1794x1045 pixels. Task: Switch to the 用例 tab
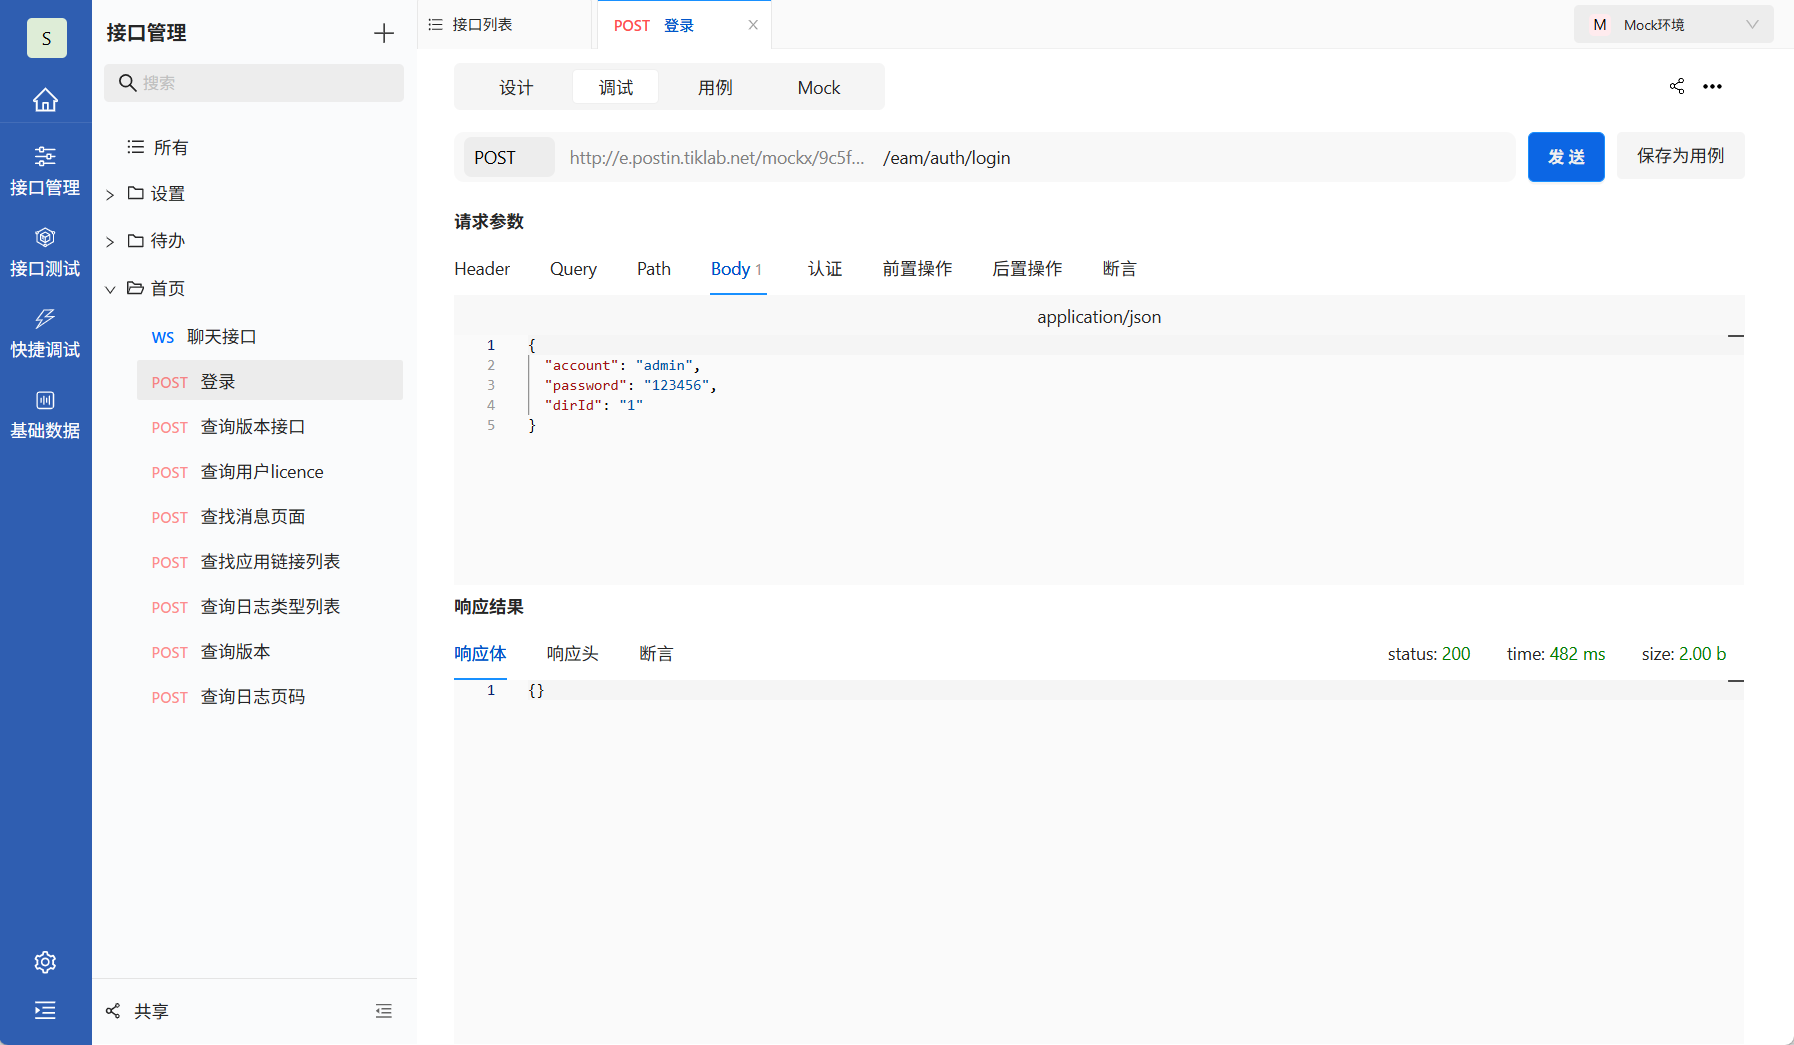tap(715, 87)
